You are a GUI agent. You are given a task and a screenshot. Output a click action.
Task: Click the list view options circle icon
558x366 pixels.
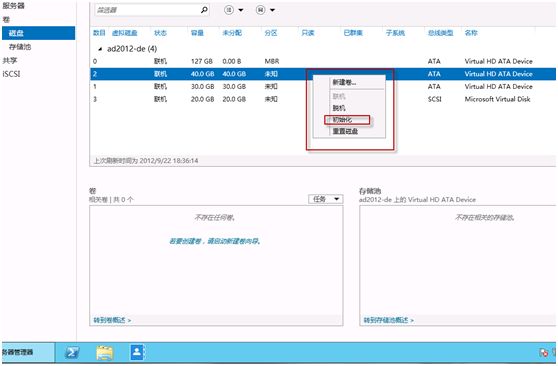tap(229, 10)
